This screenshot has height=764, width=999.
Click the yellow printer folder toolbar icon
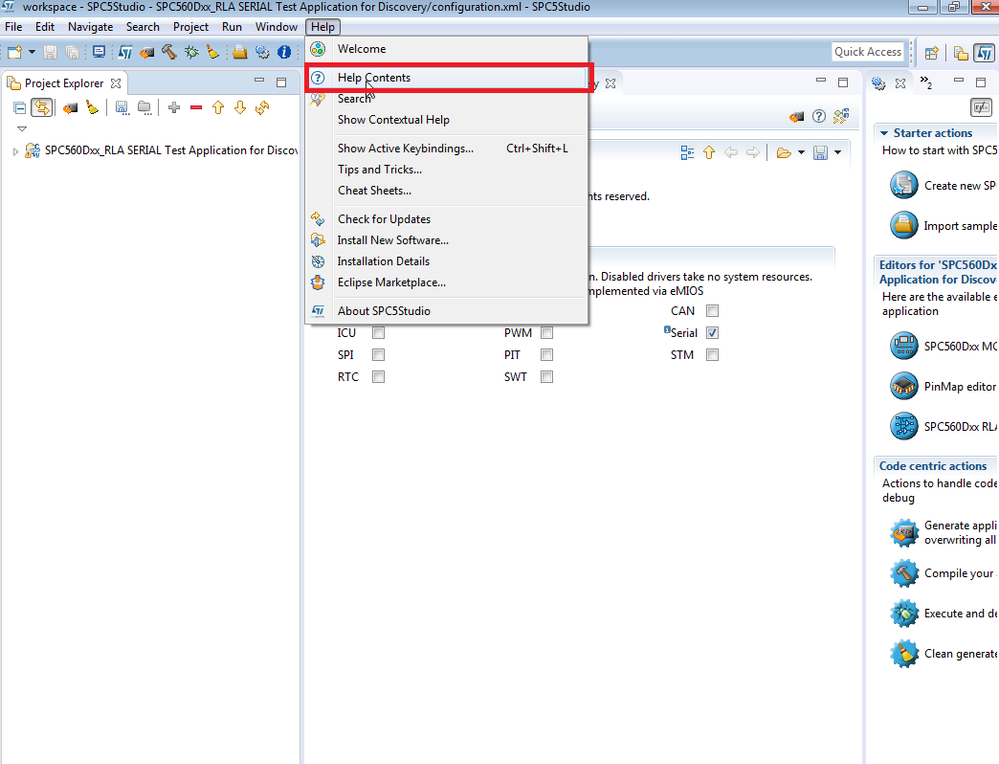[x=240, y=52]
